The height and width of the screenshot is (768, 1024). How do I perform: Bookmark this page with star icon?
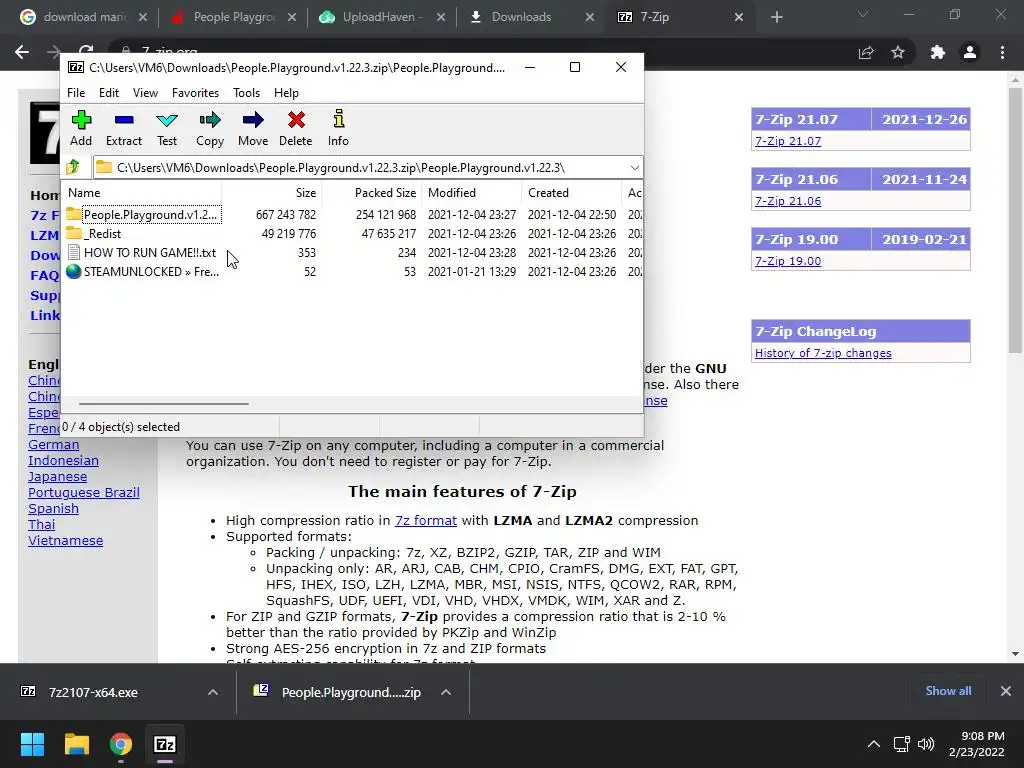point(898,52)
